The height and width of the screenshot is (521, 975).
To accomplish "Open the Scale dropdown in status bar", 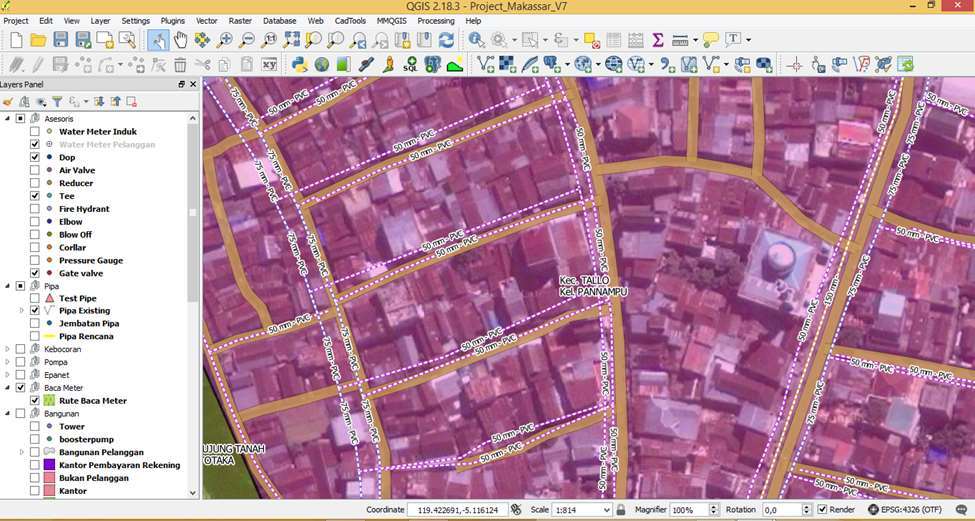I will click(x=607, y=510).
